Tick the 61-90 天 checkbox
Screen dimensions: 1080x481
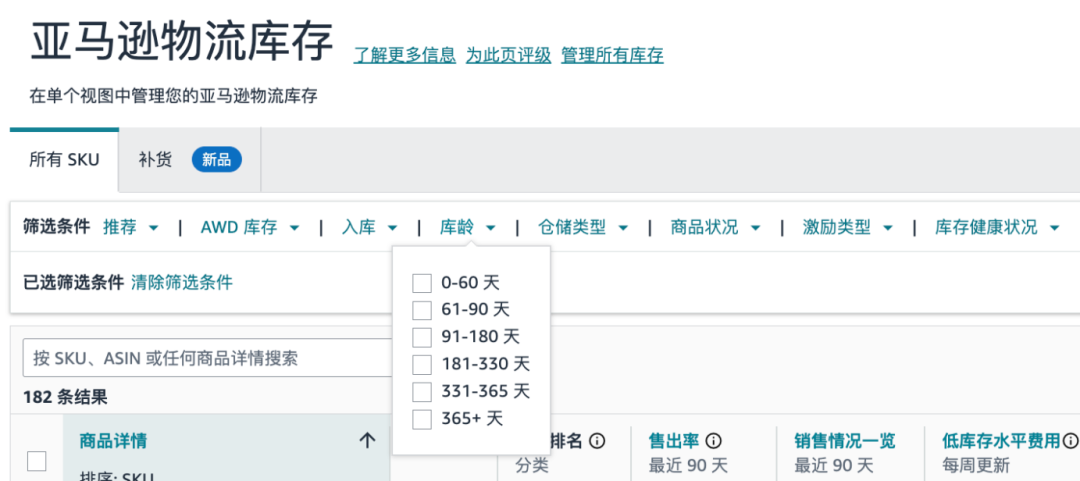click(422, 310)
